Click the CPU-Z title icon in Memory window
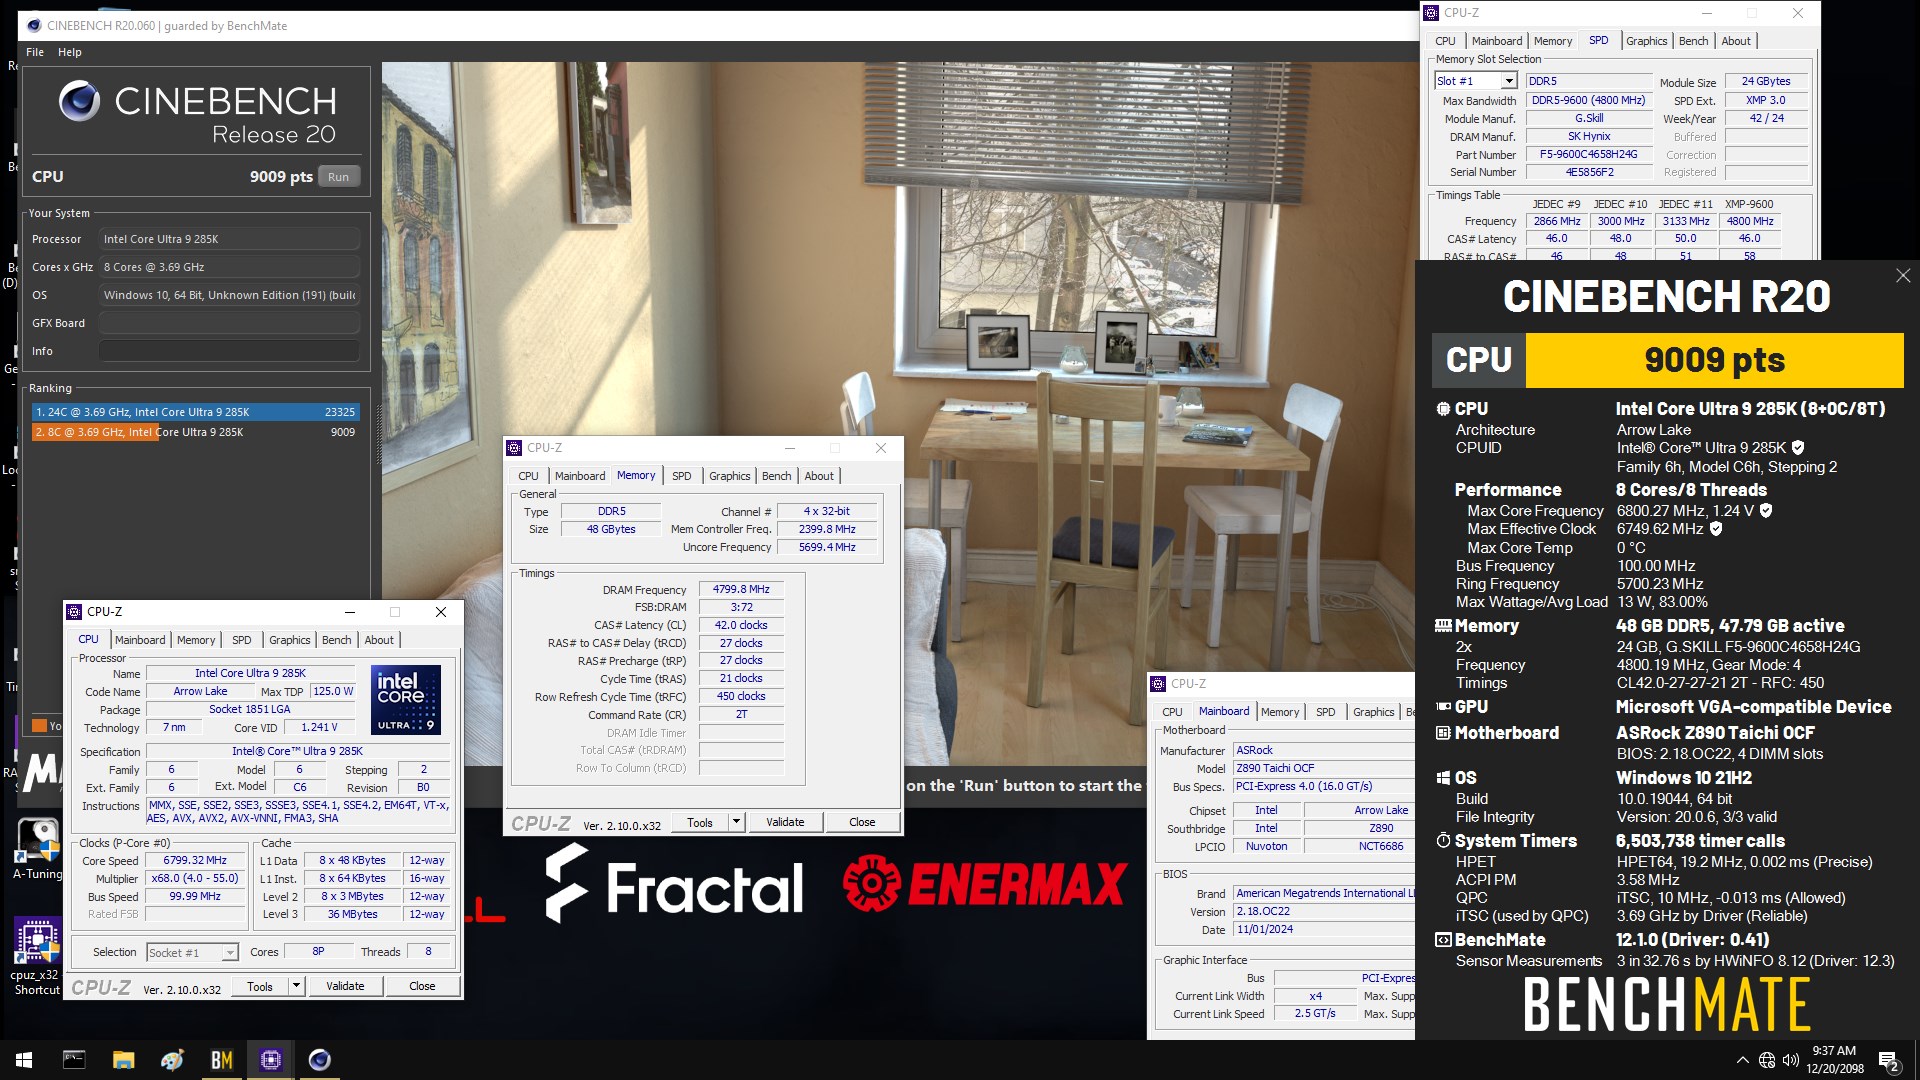The height and width of the screenshot is (1080, 1920). click(x=514, y=448)
